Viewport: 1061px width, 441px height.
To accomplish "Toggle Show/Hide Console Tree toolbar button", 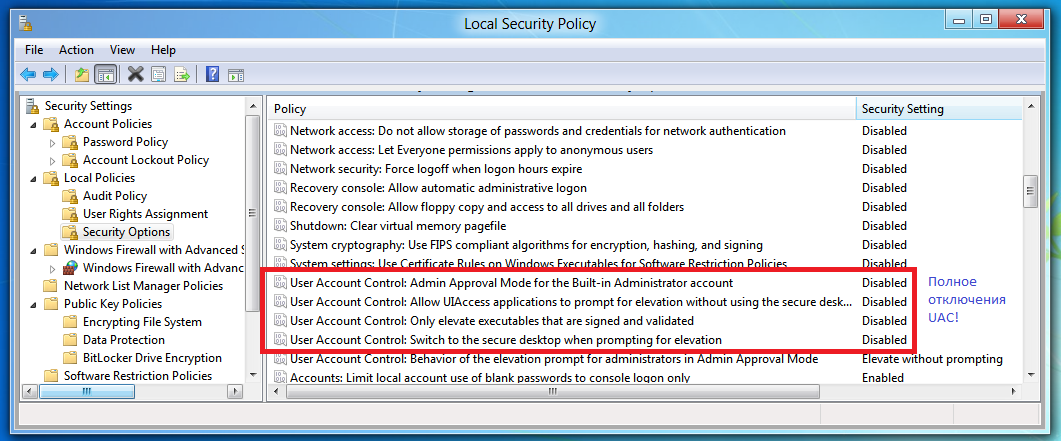I will [x=105, y=74].
